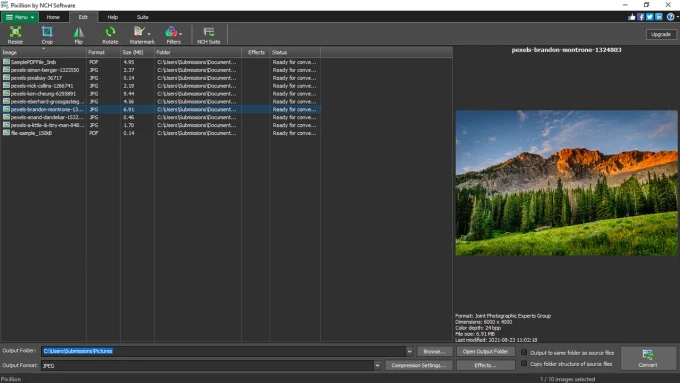The width and height of the screenshot is (680, 383).
Task: Click the SamplePDFFile_5mb file icon
Action: tap(6, 62)
